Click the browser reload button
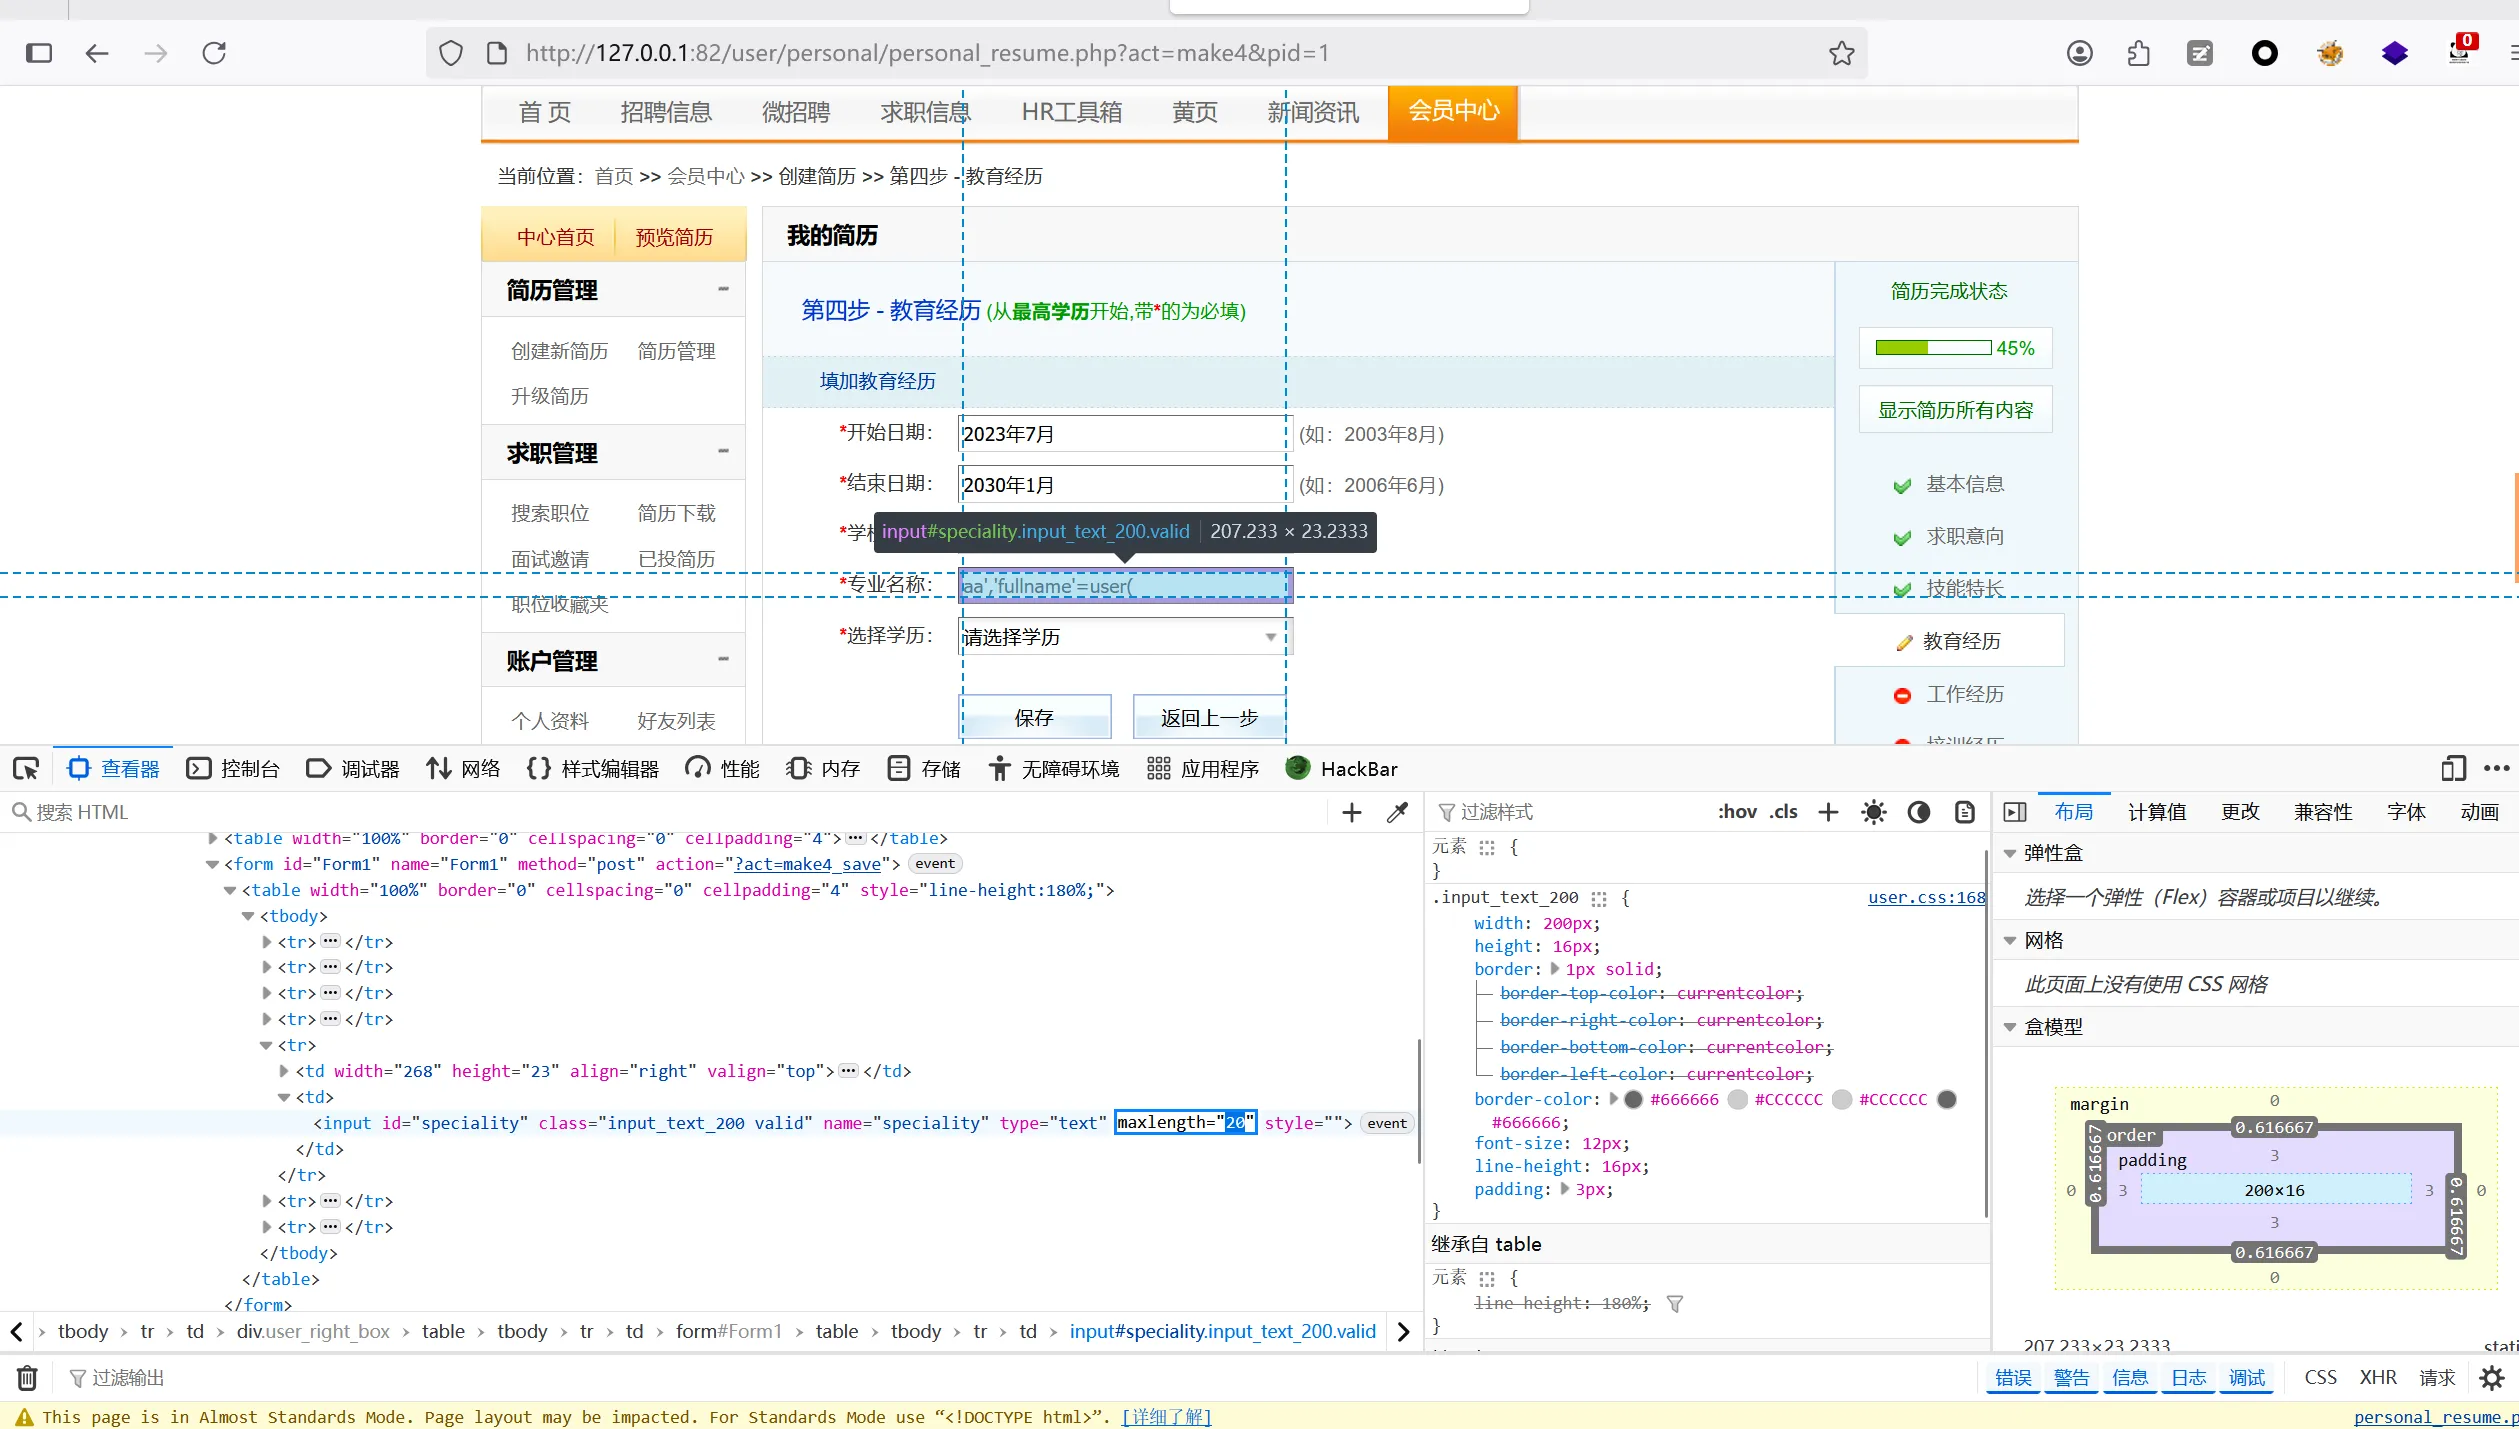Screen dimensions: 2519x1429 click(x=214, y=53)
